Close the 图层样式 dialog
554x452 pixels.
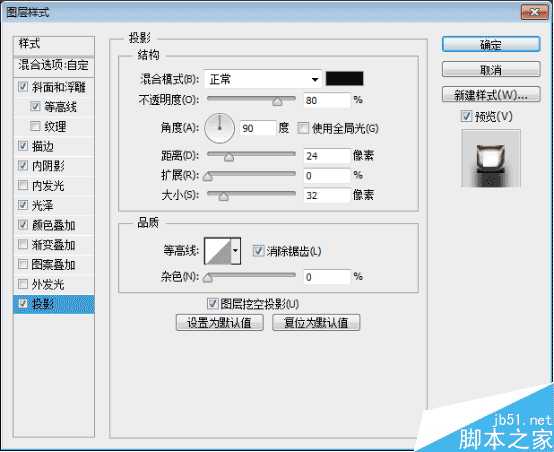tap(535, 12)
